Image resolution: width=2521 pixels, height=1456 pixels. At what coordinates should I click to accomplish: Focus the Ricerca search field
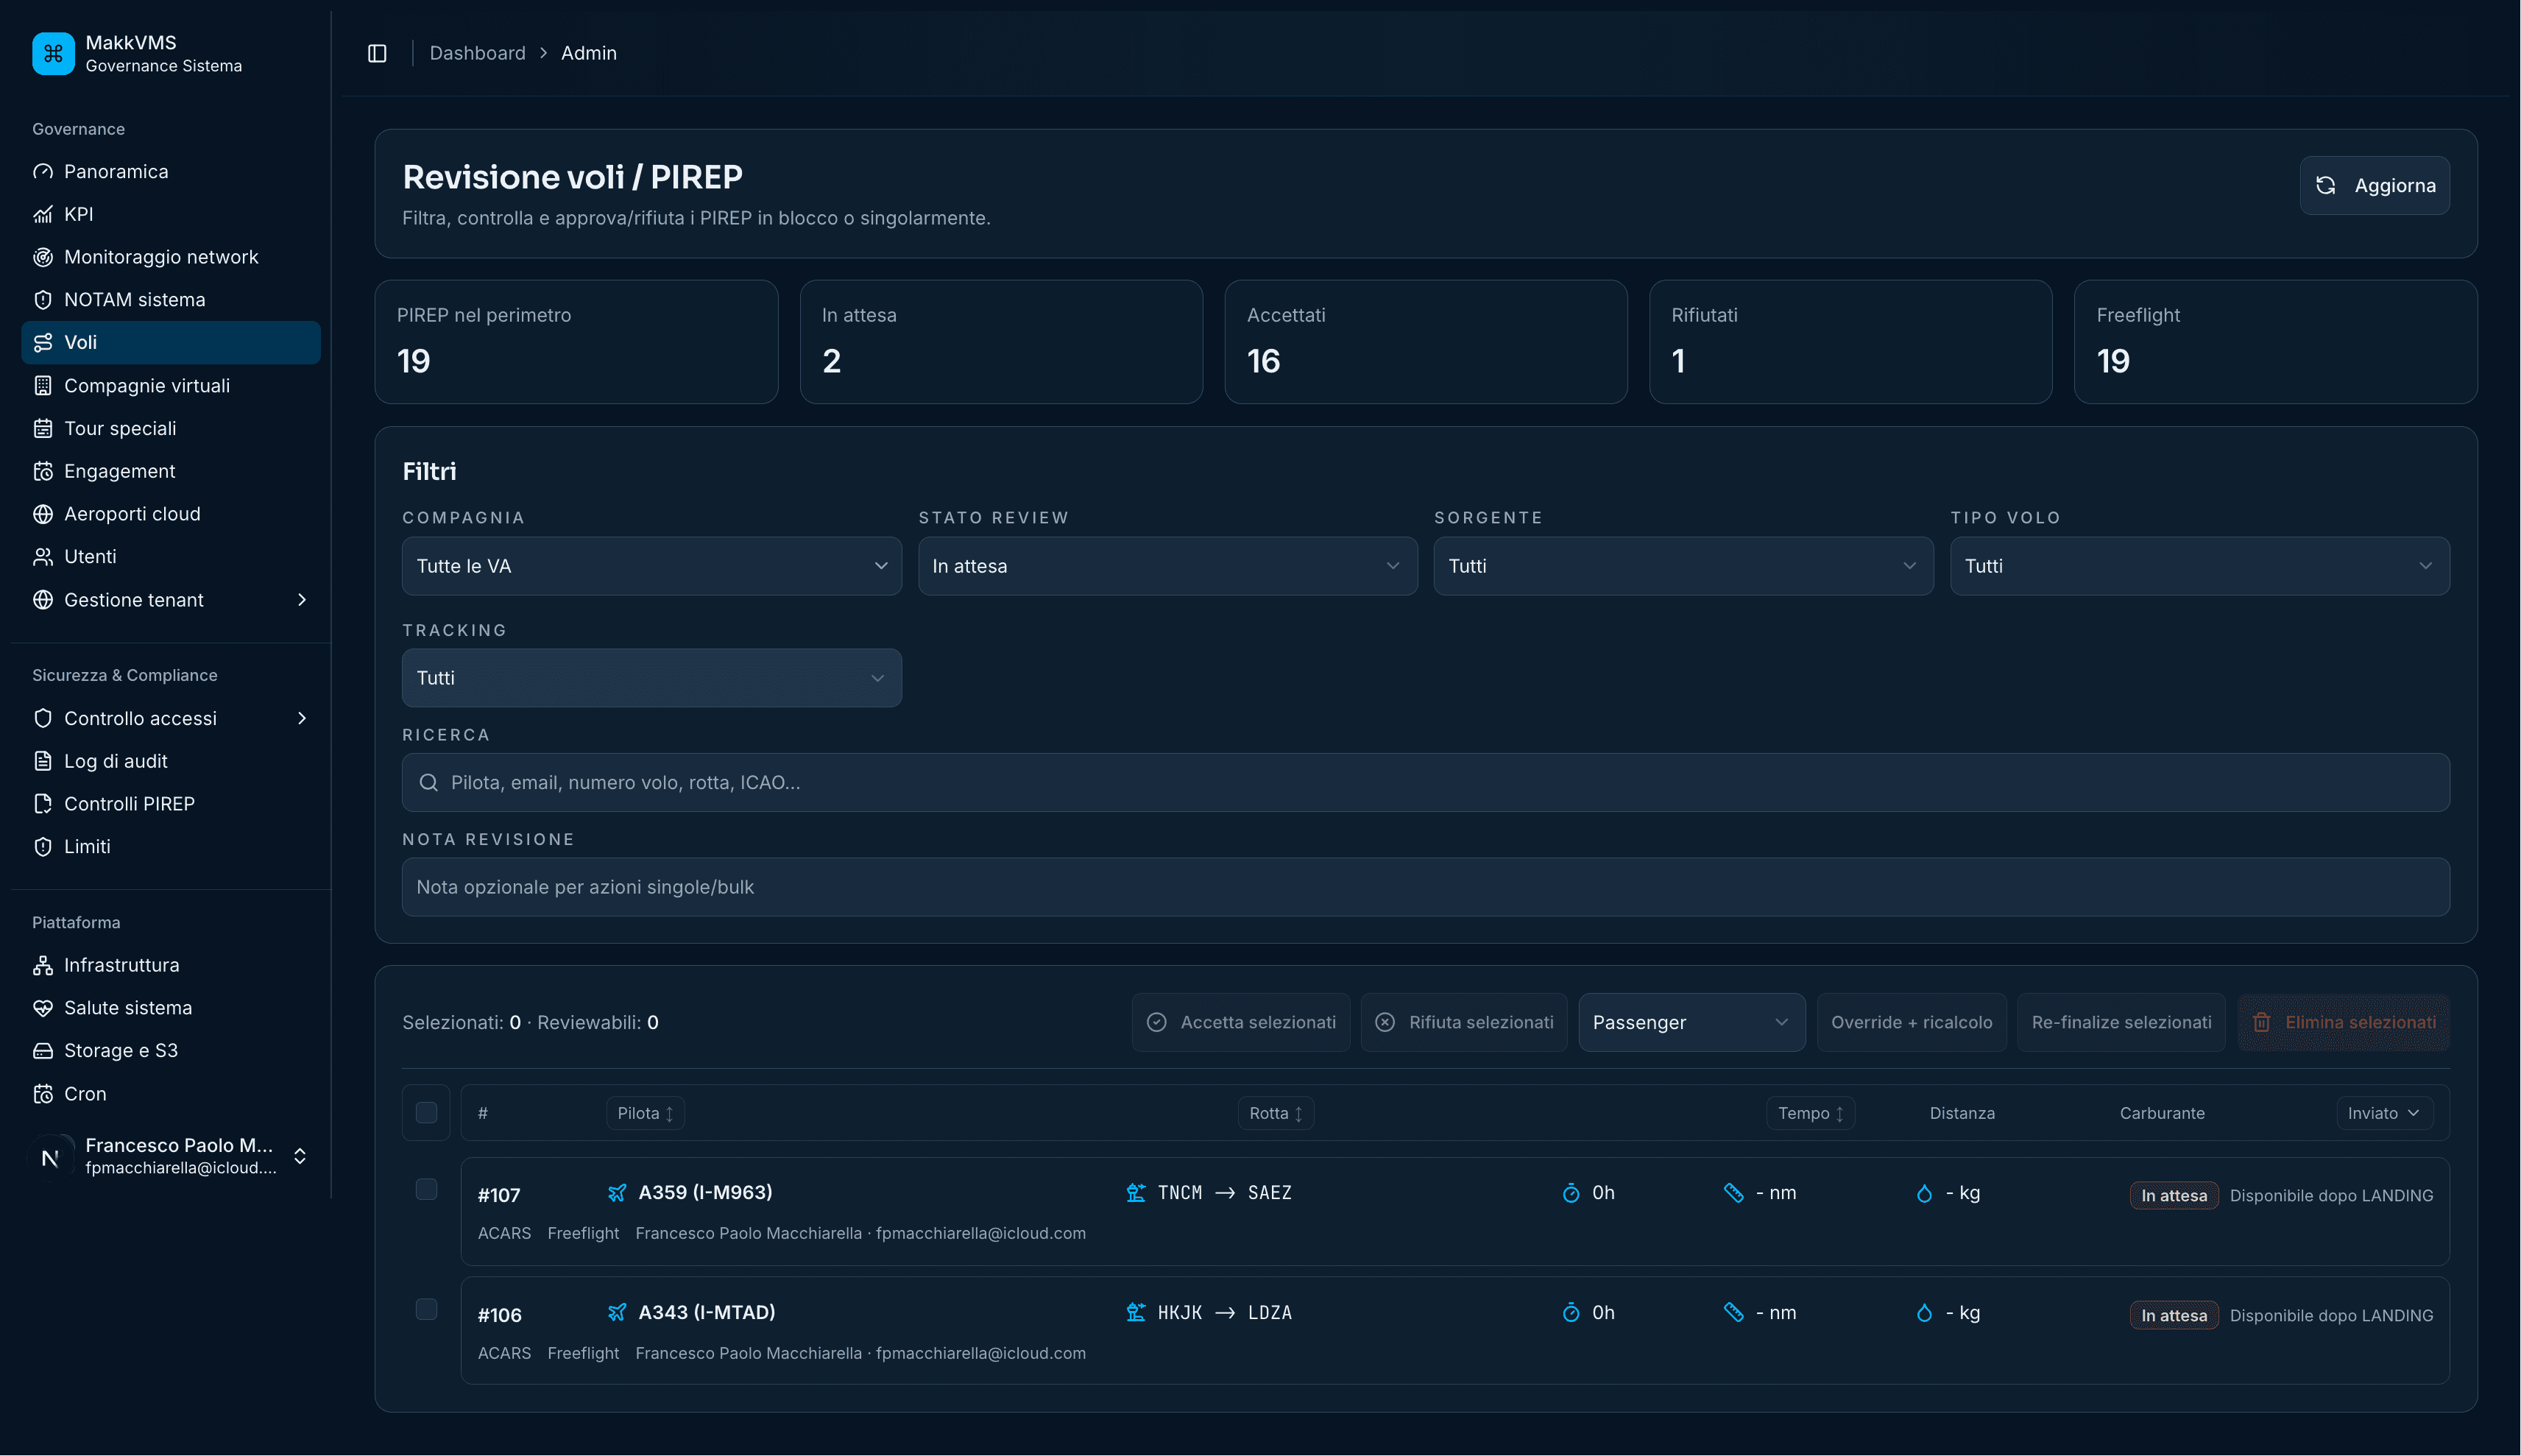(1425, 782)
